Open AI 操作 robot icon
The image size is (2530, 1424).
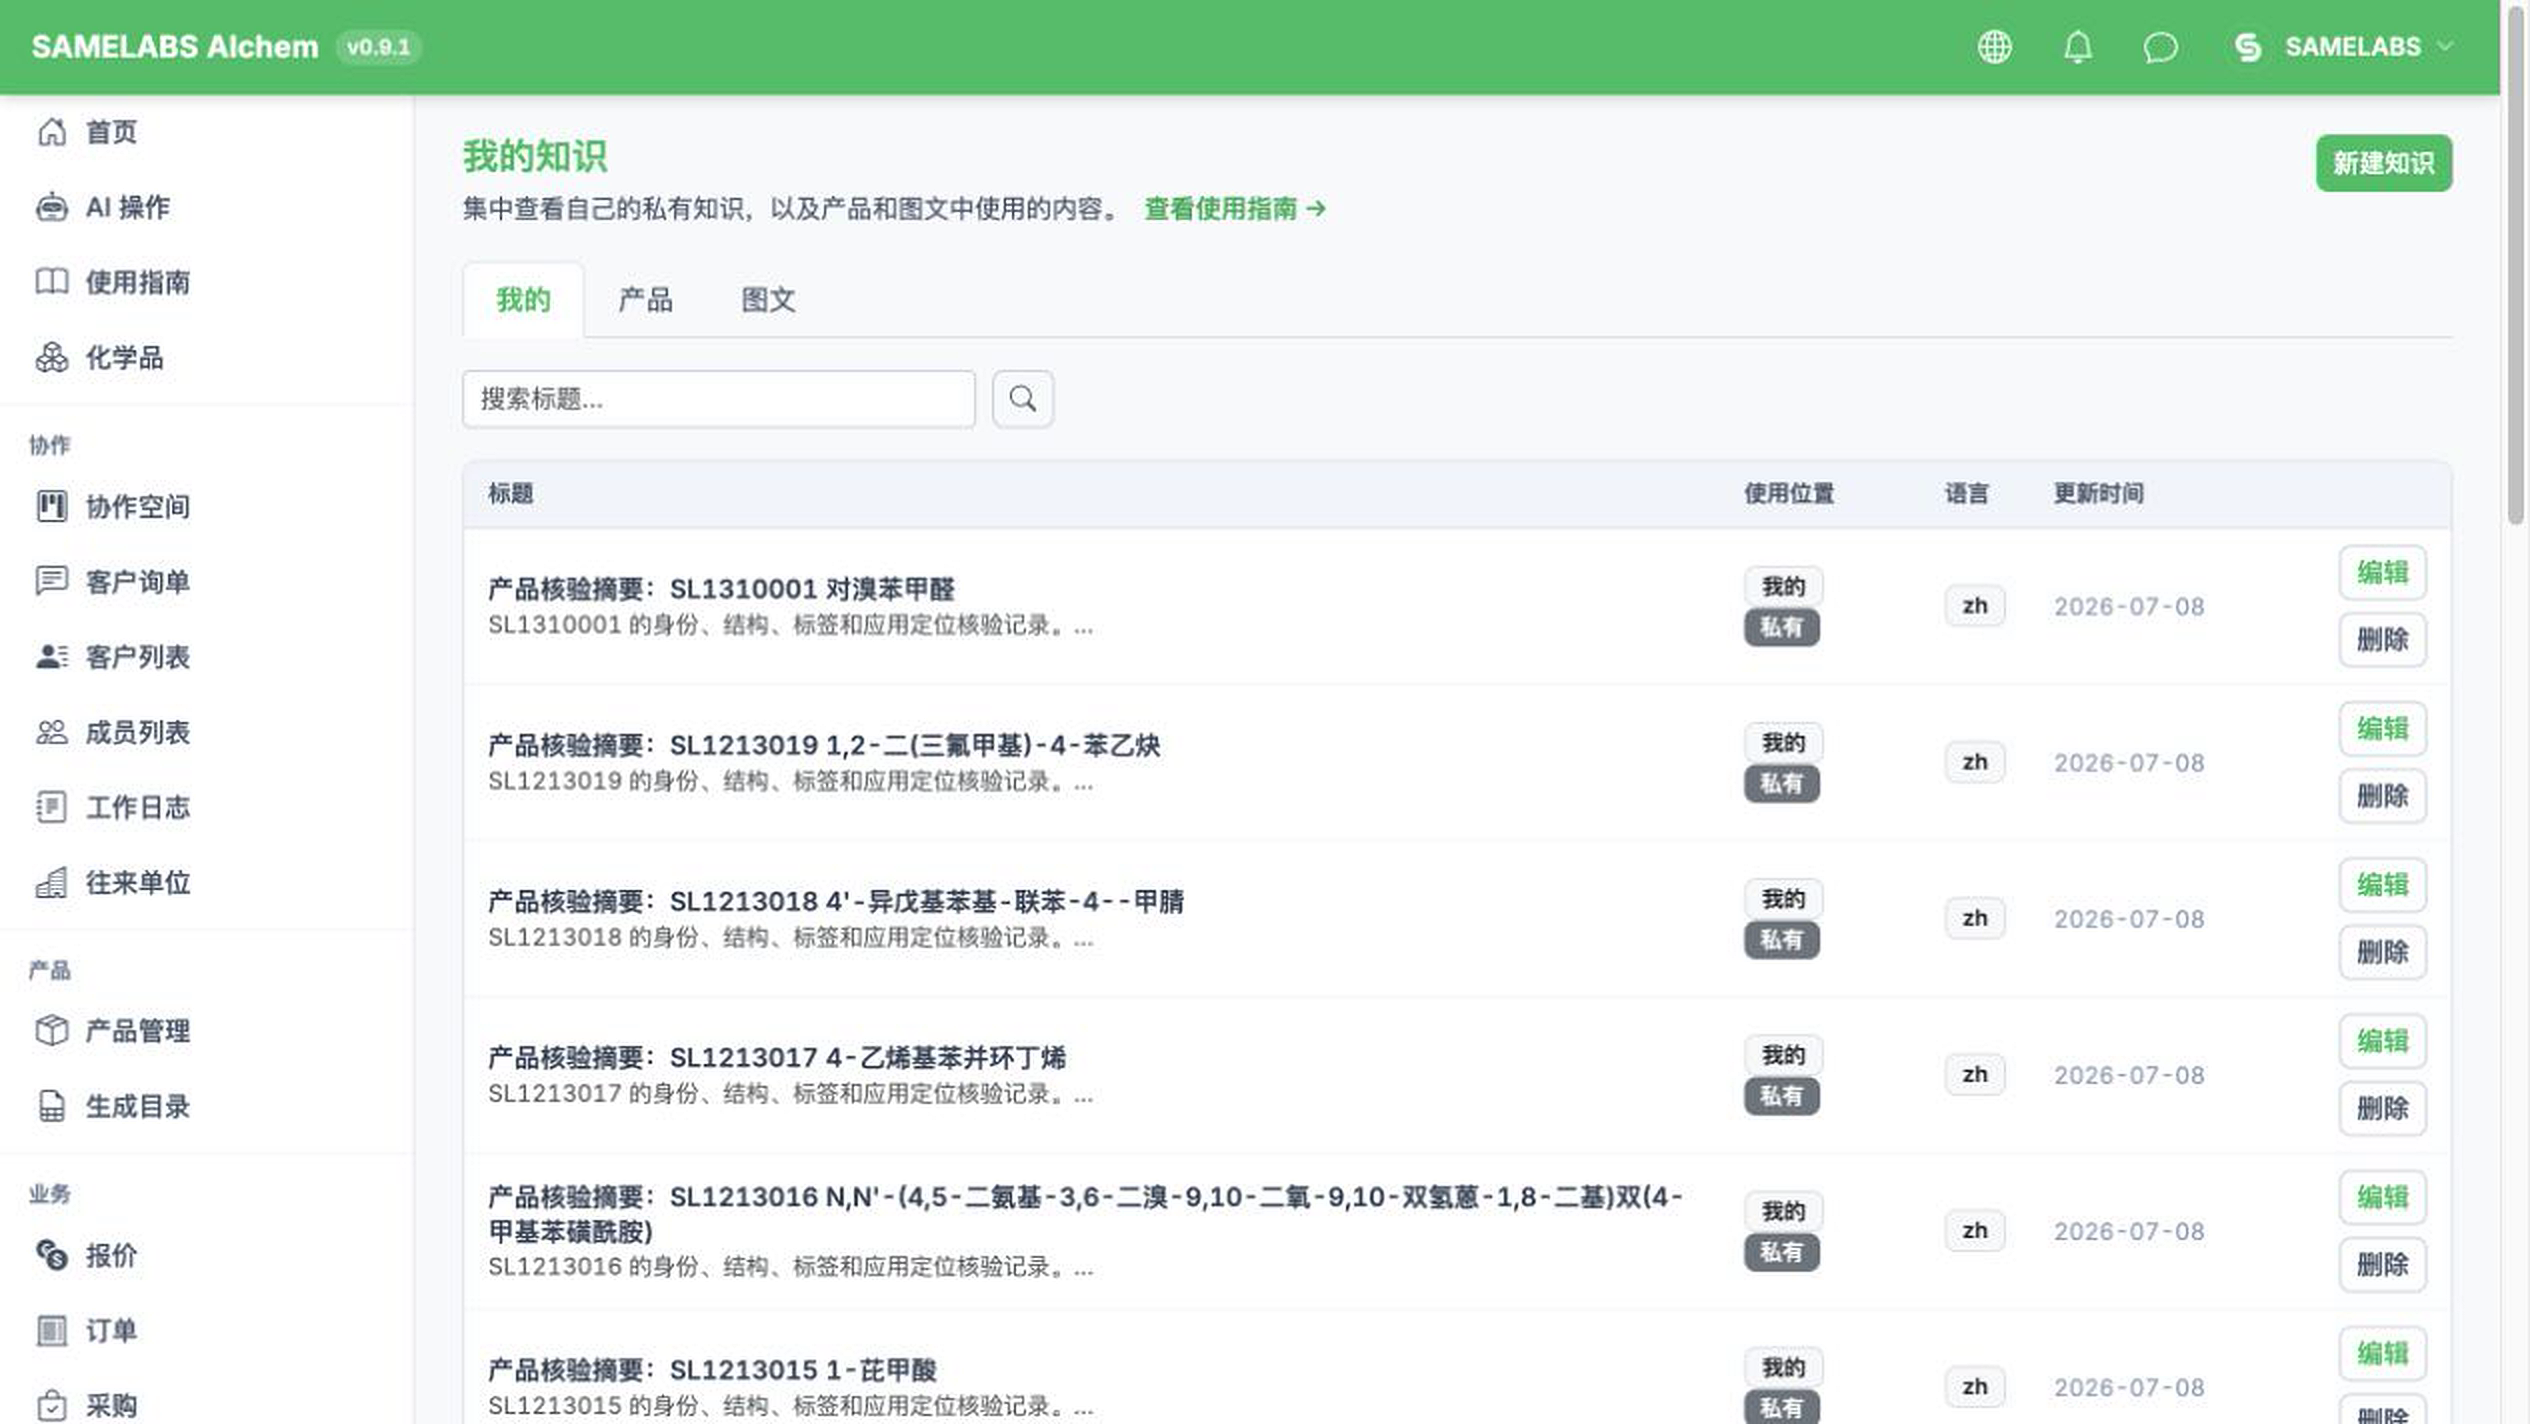tap(52, 207)
